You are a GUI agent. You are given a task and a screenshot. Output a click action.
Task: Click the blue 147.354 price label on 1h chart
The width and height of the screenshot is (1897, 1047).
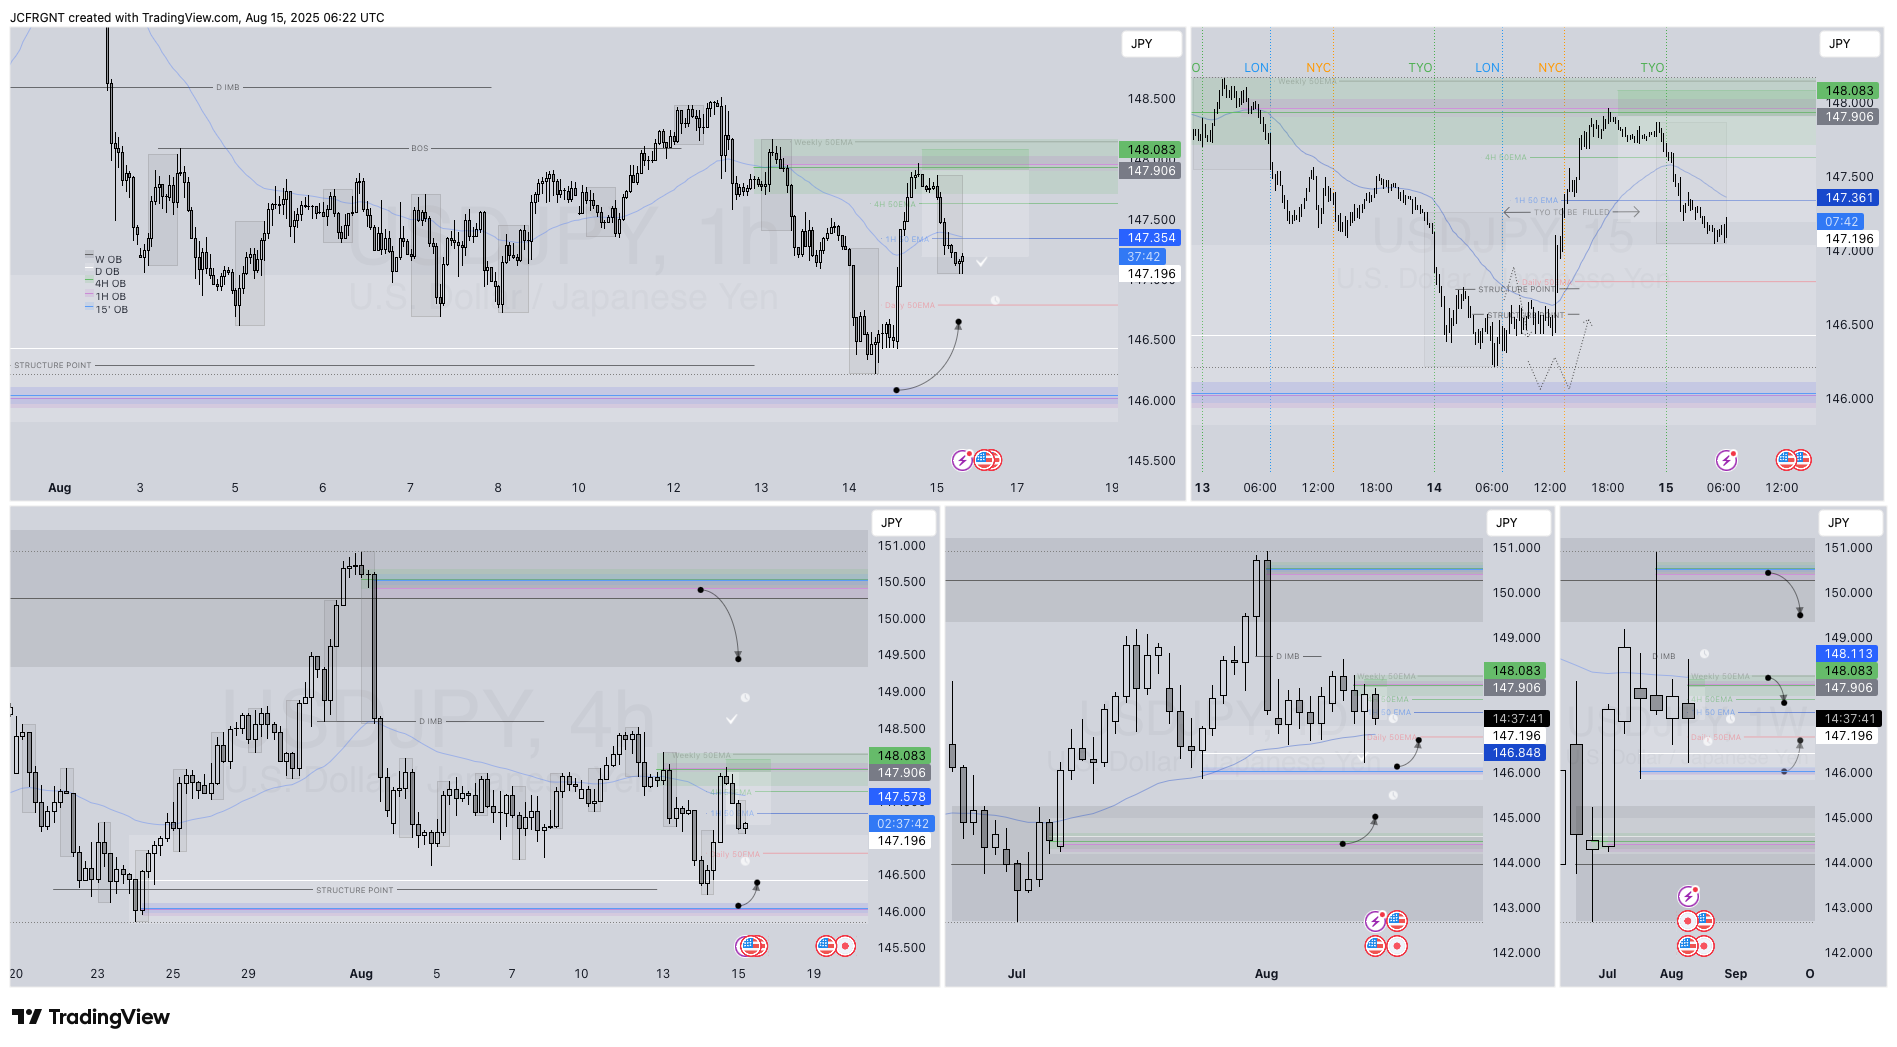point(1151,238)
